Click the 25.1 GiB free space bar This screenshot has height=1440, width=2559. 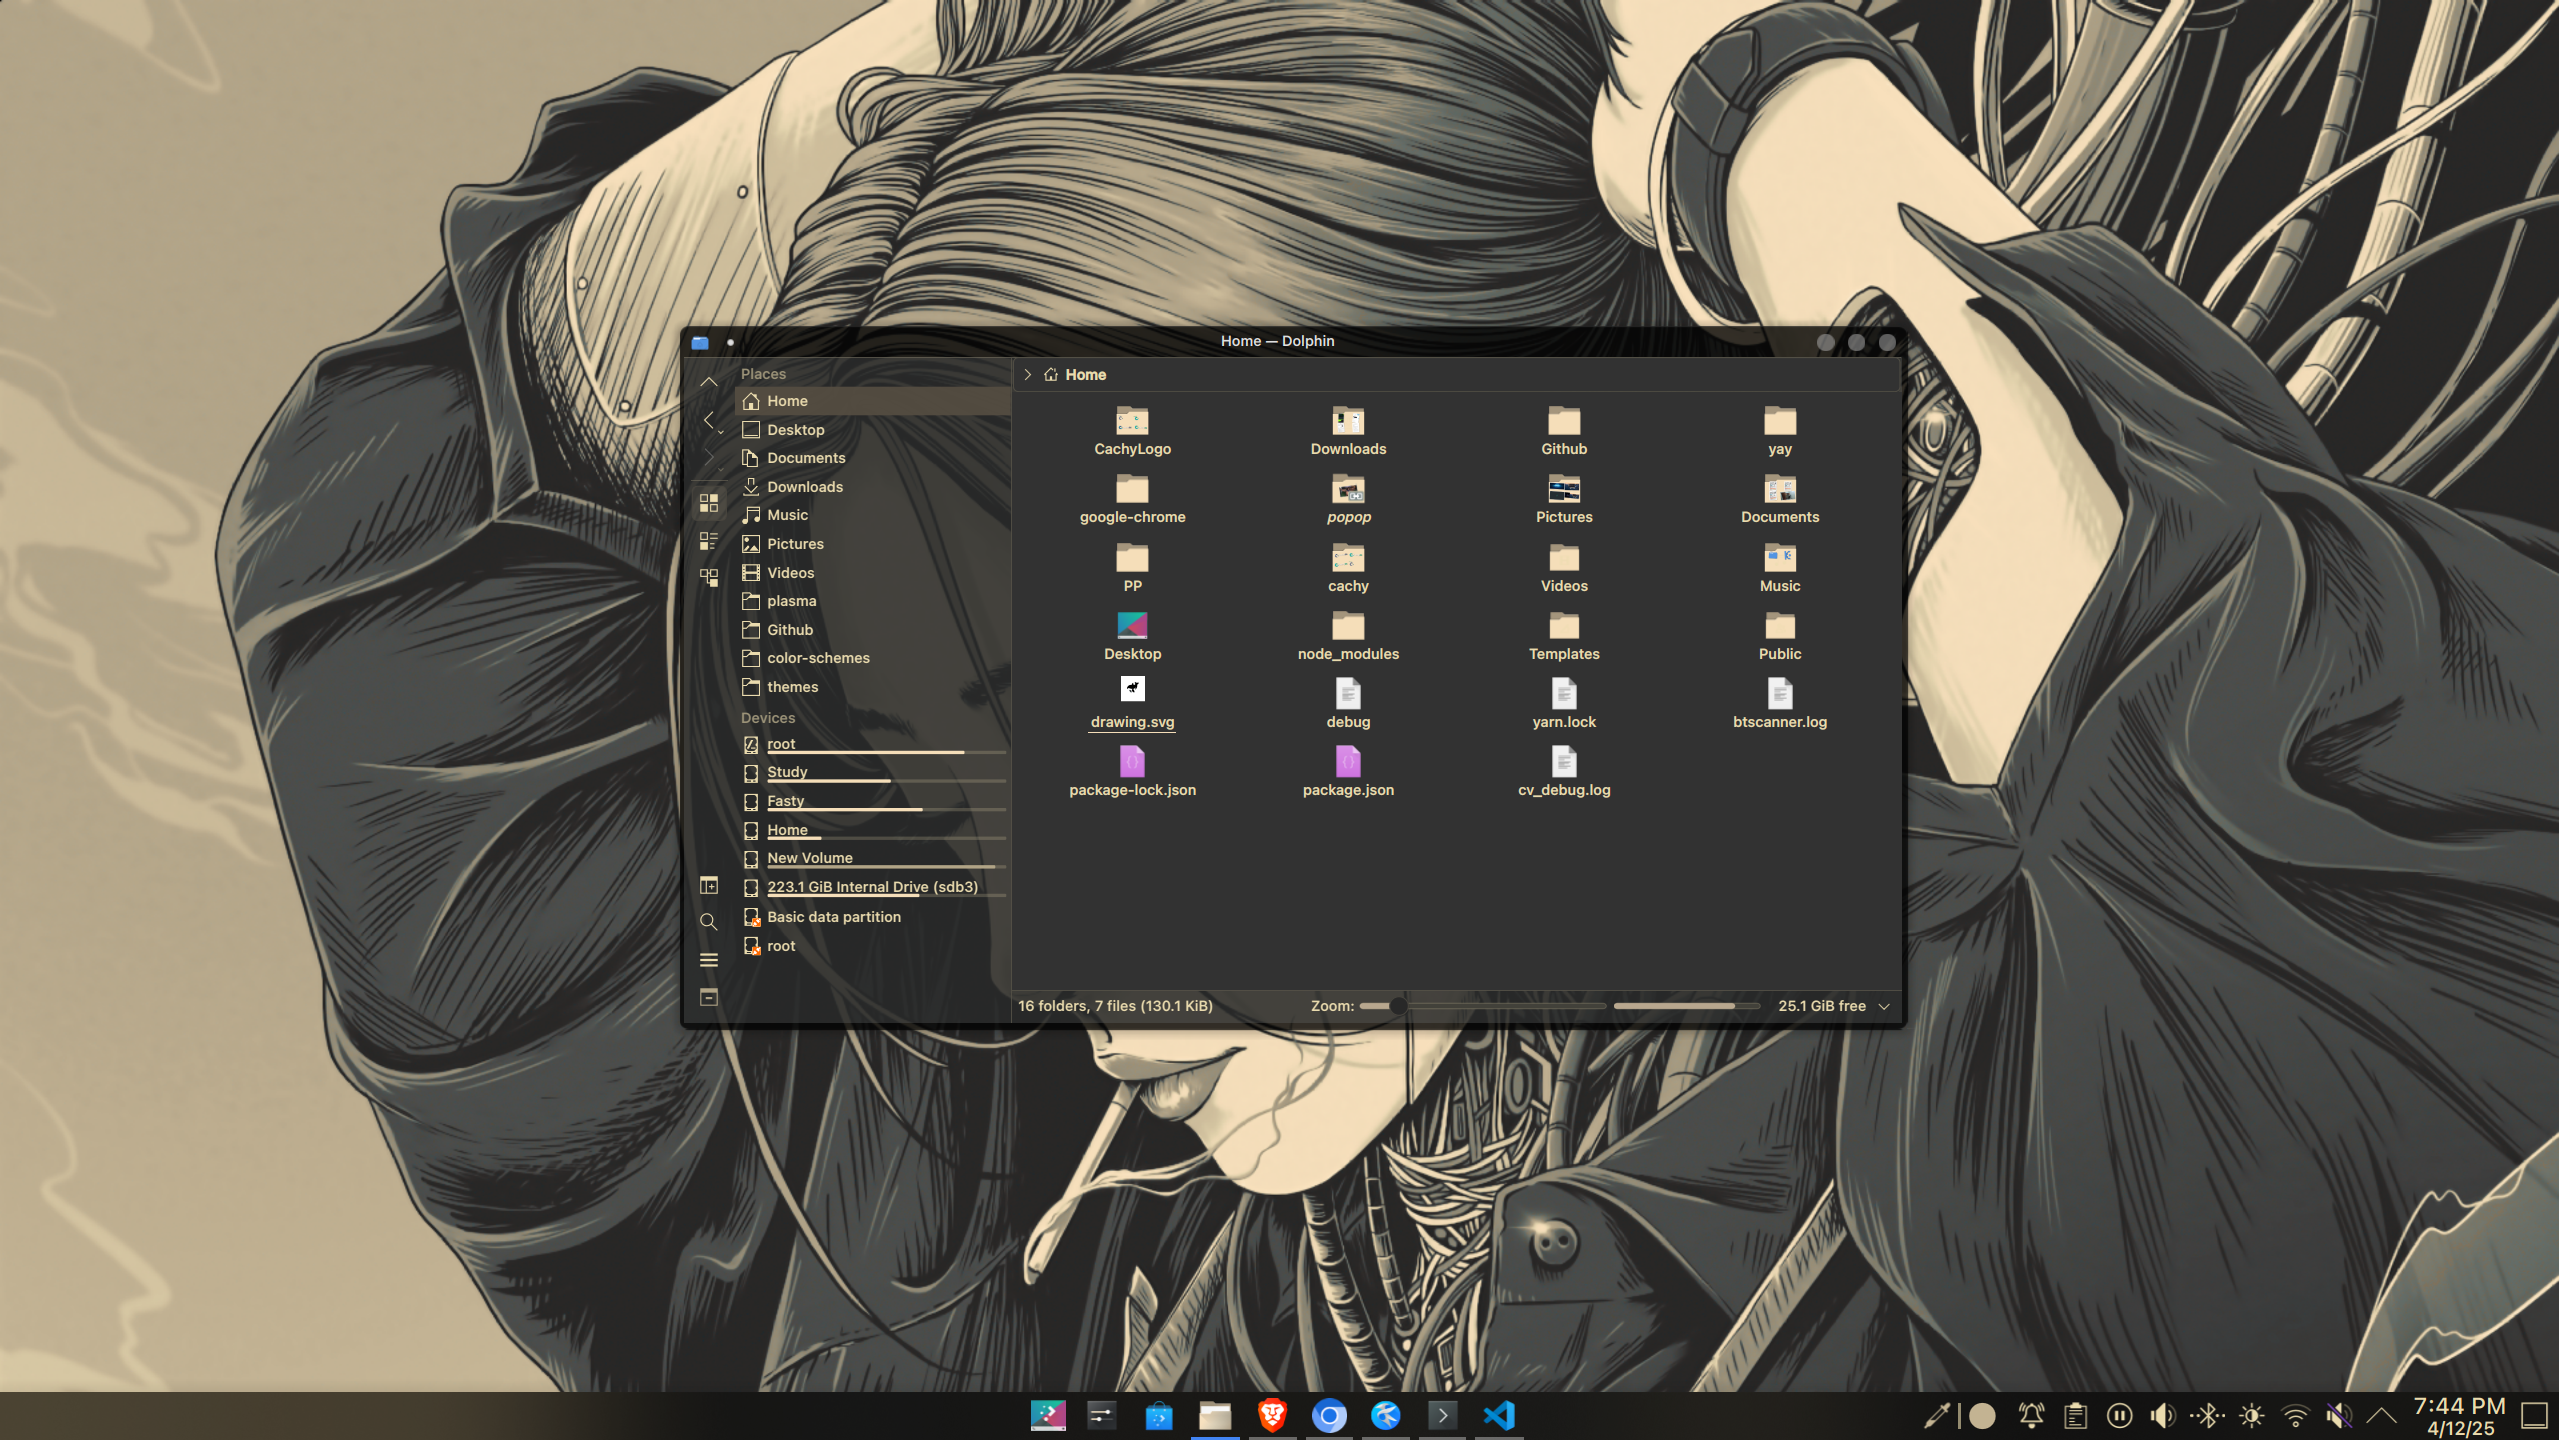(x=1686, y=1006)
